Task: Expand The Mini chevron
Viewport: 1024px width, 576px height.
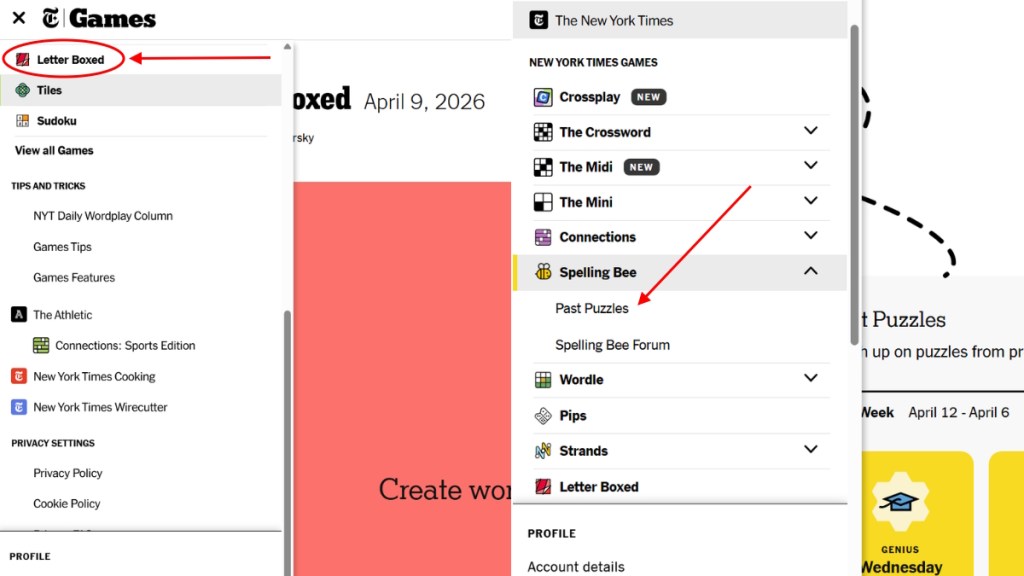Action: 810,201
